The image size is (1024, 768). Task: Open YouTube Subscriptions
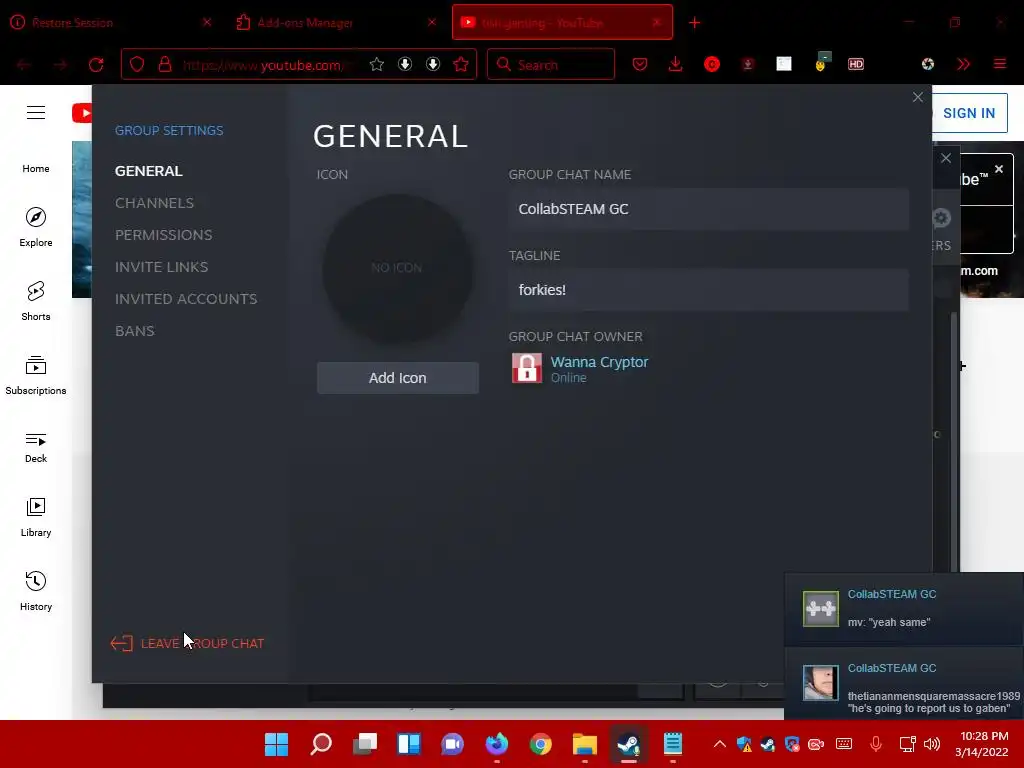pyautogui.click(x=36, y=376)
